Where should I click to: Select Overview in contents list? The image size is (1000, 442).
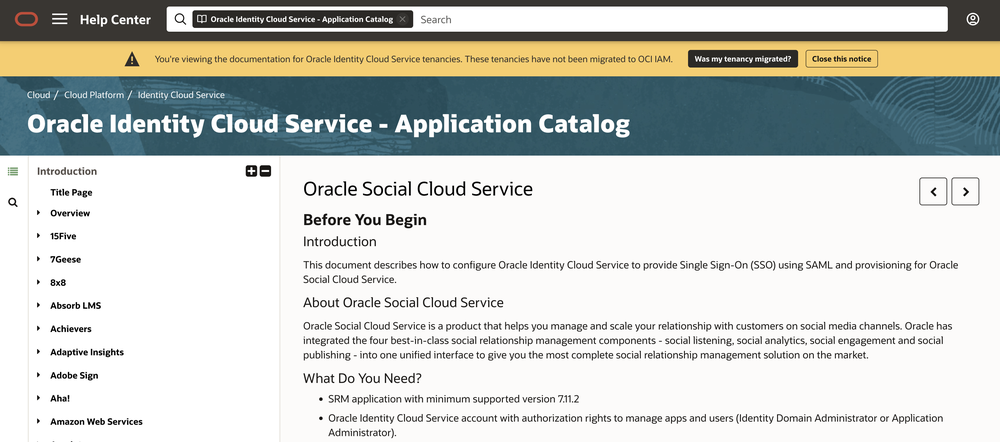click(70, 213)
